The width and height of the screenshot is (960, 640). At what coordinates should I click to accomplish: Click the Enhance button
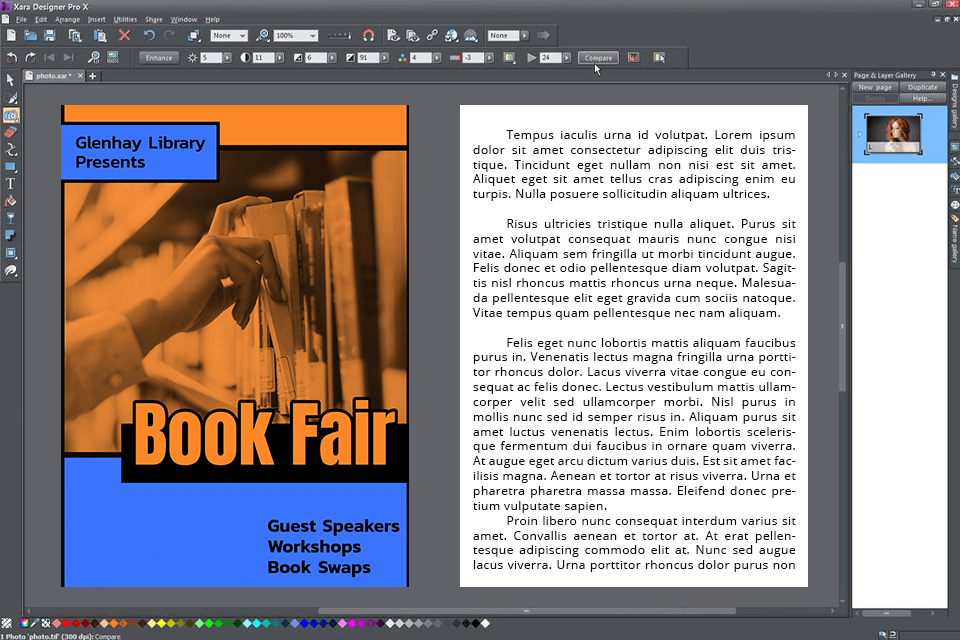tap(159, 58)
